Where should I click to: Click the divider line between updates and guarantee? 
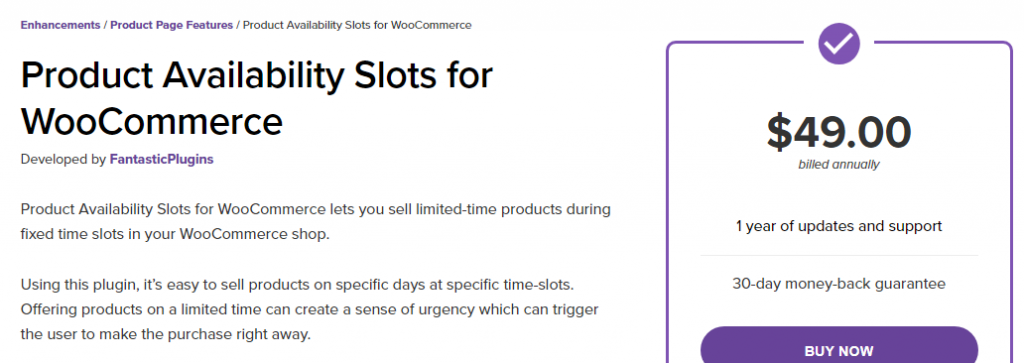click(839, 255)
